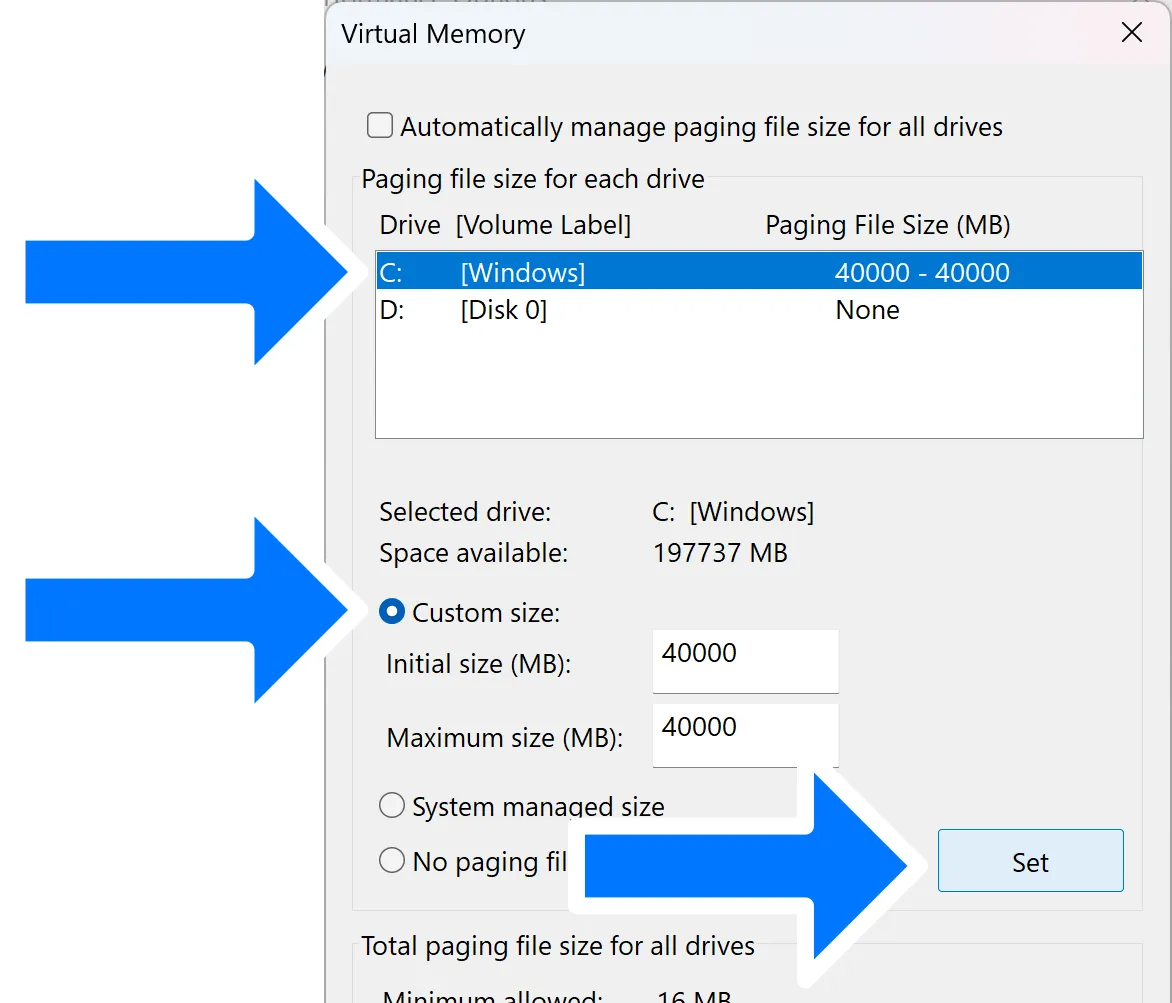
Task: Click the 197737 MB space available value
Action: coord(720,552)
